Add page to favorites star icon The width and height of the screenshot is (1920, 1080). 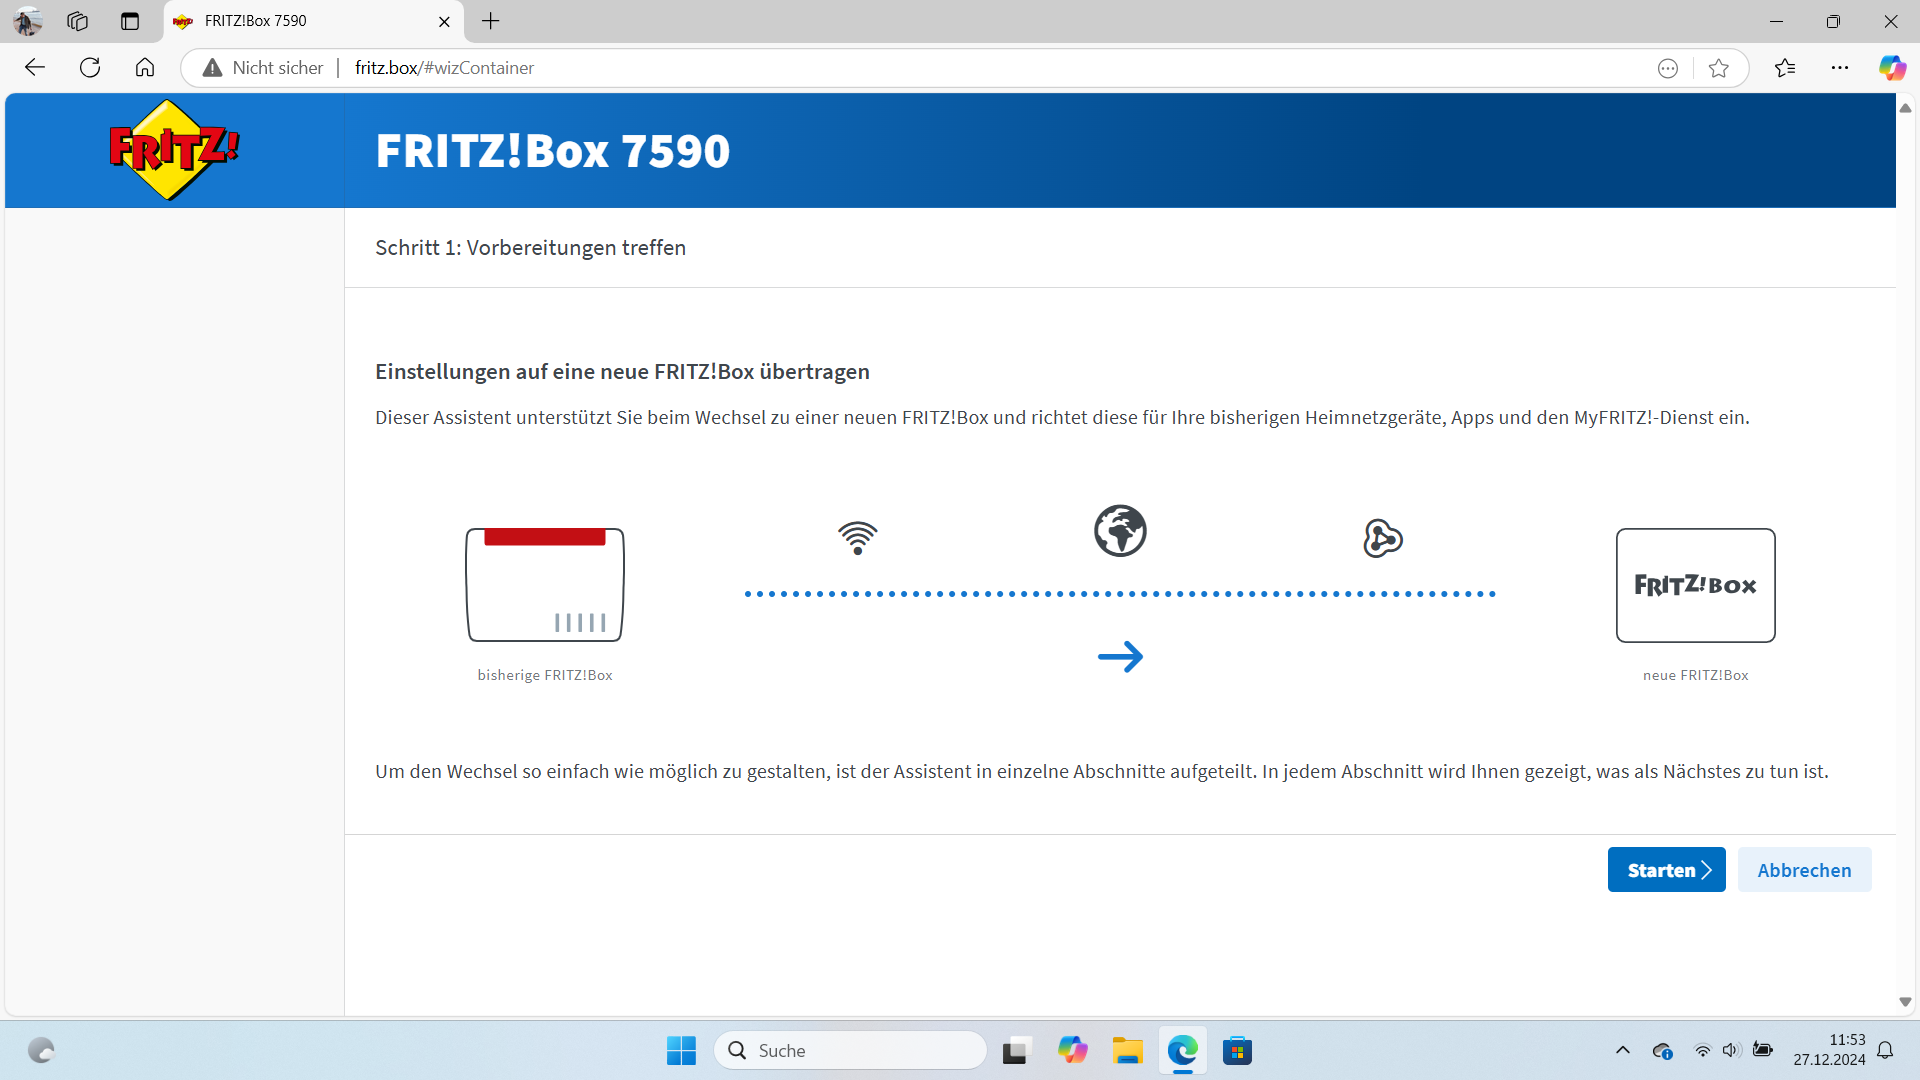point(1718,68)
